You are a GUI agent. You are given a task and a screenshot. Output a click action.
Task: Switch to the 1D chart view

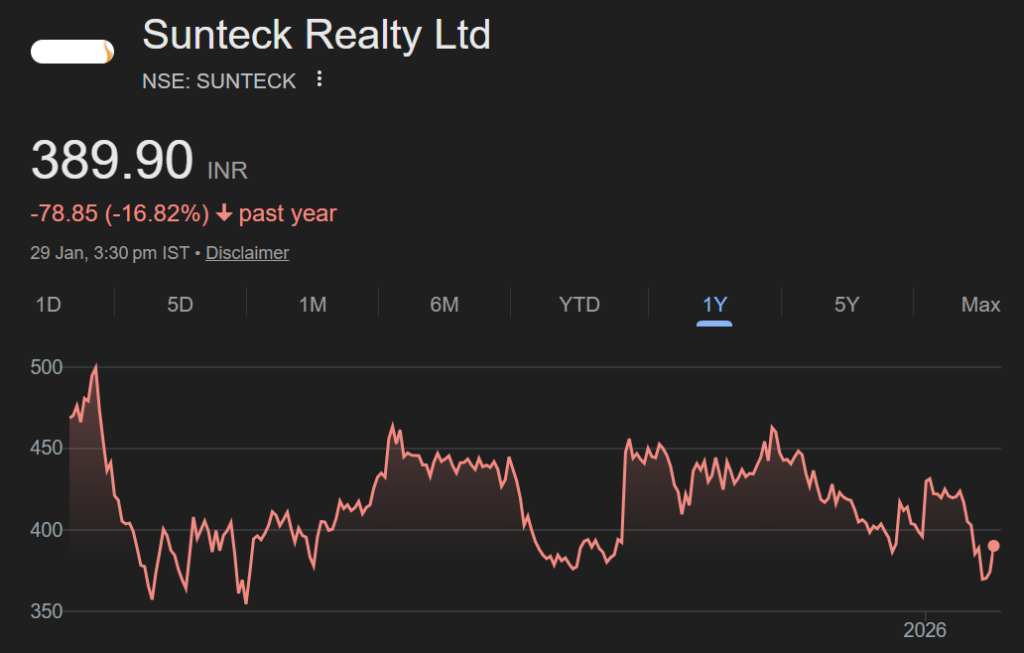47,304
